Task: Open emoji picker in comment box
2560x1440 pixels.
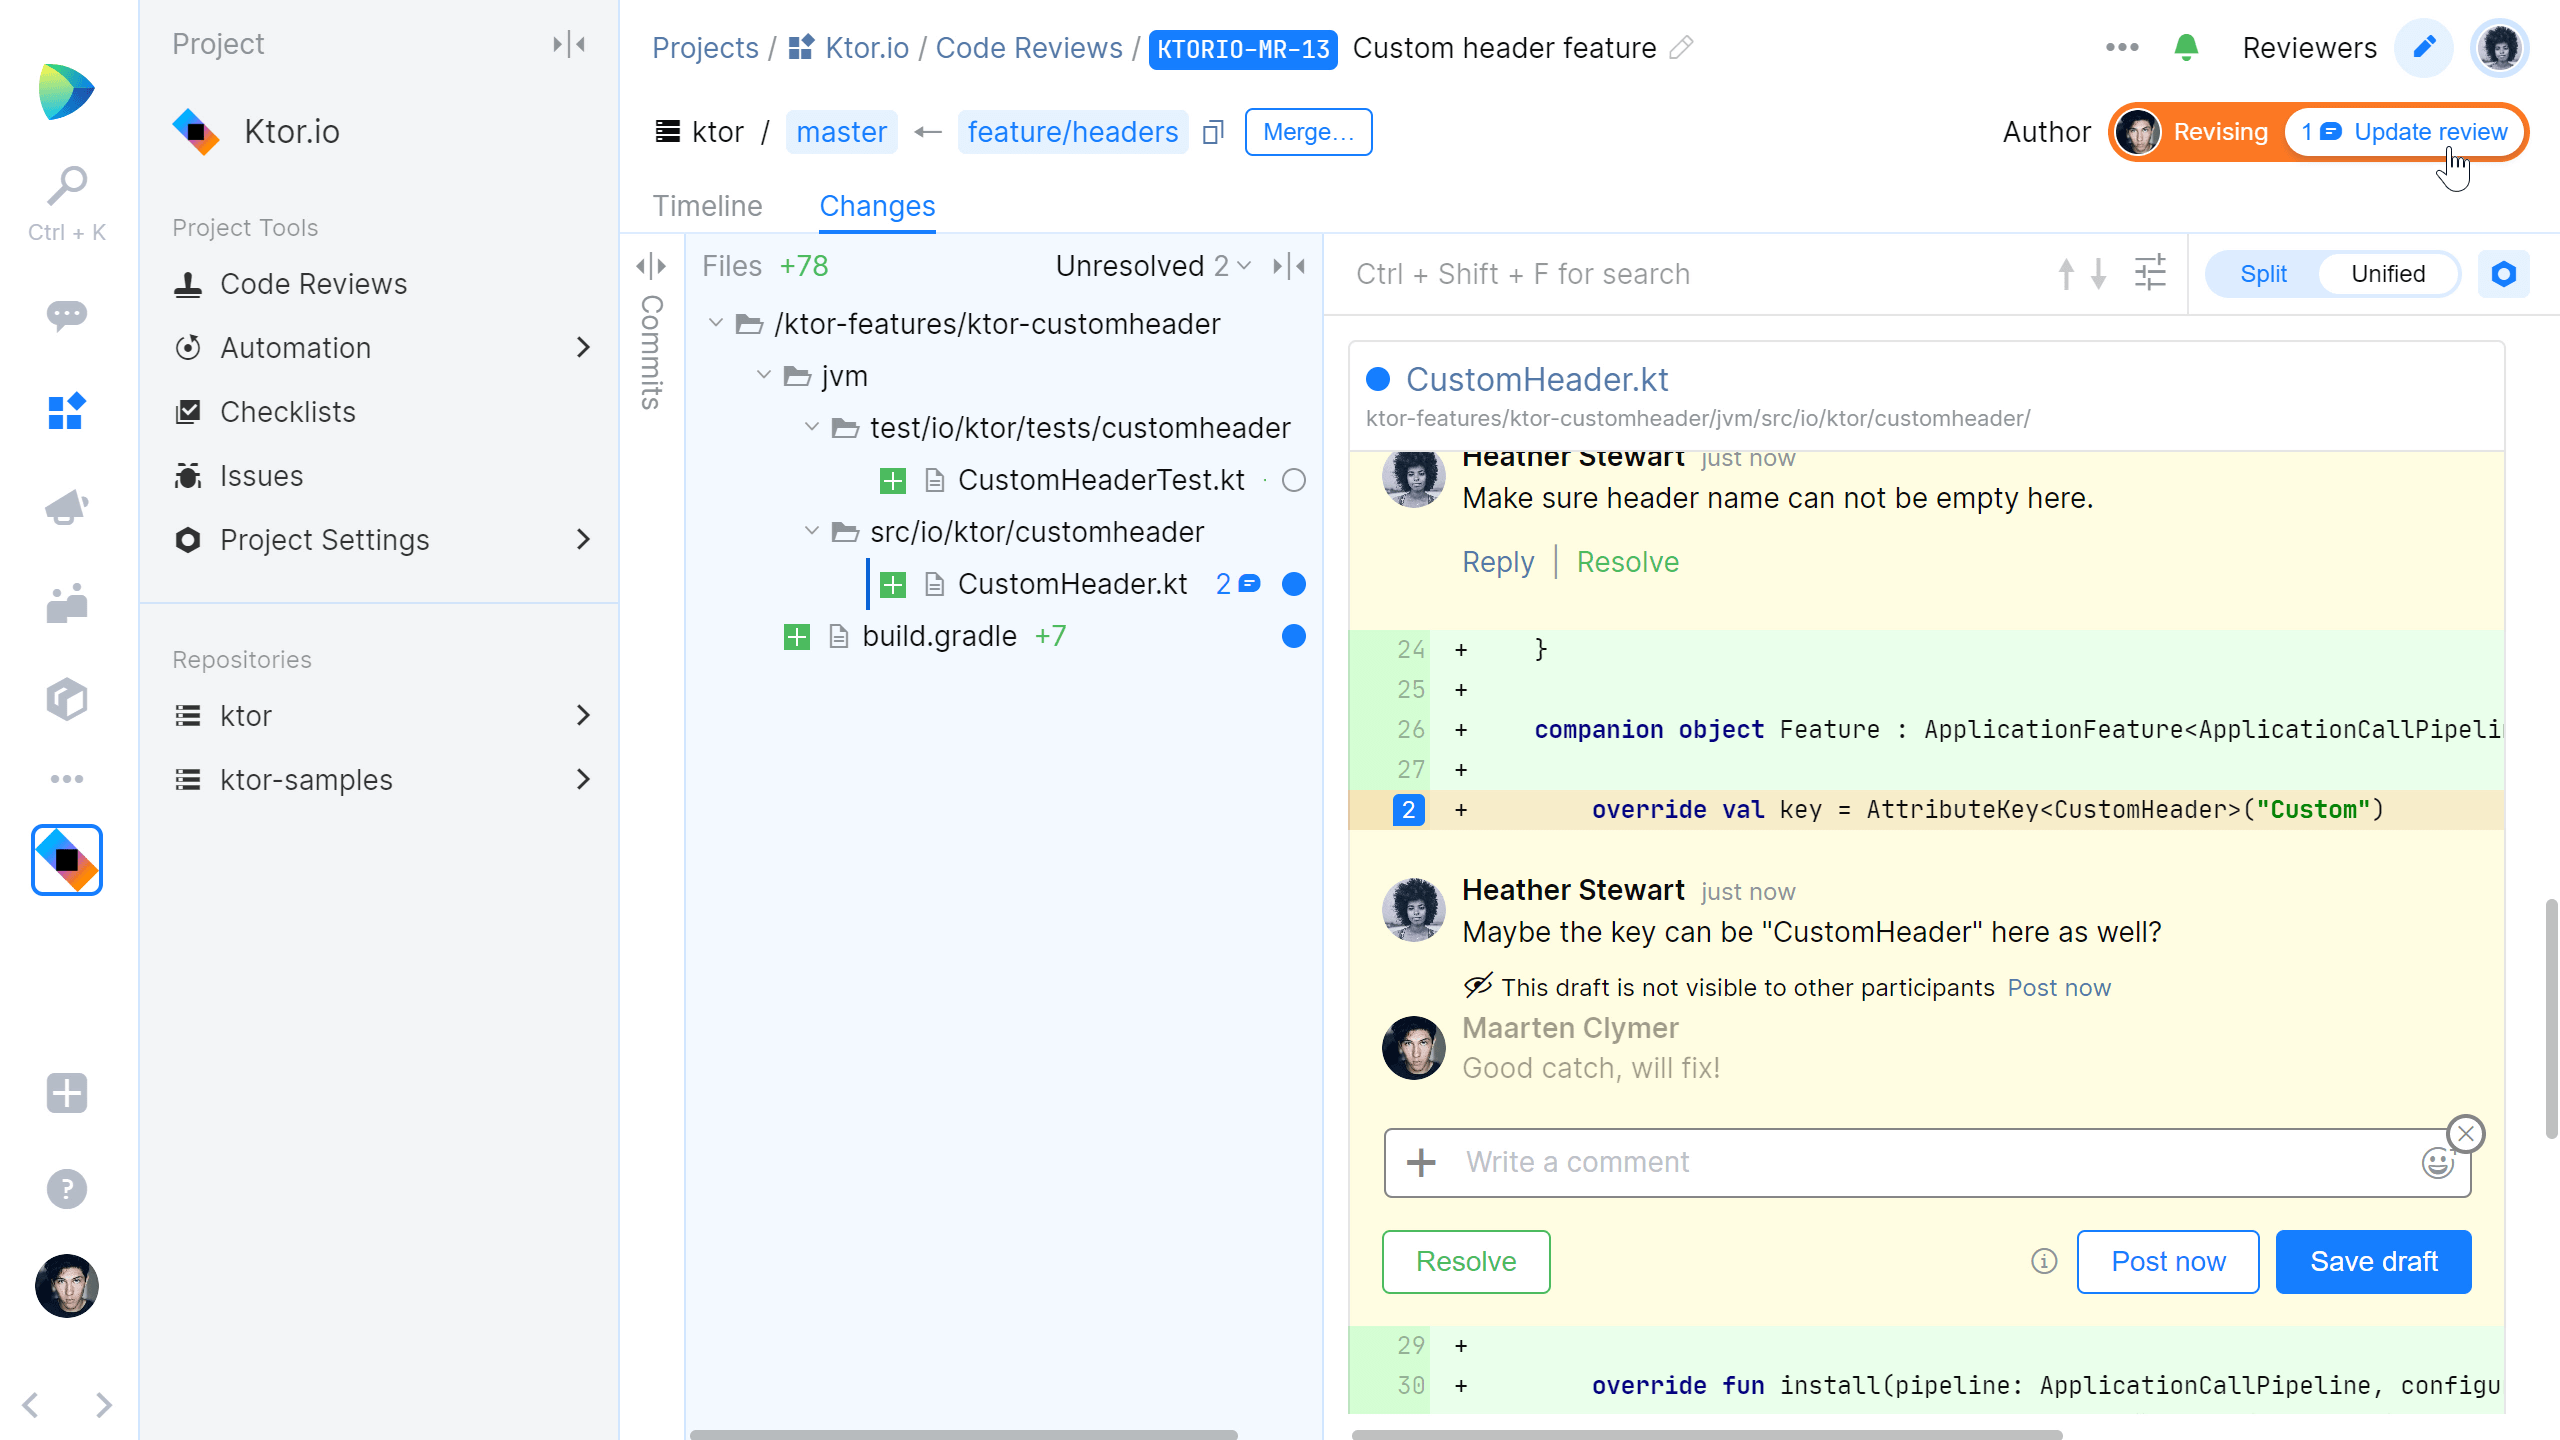Action: [x=2438, y=1162]
